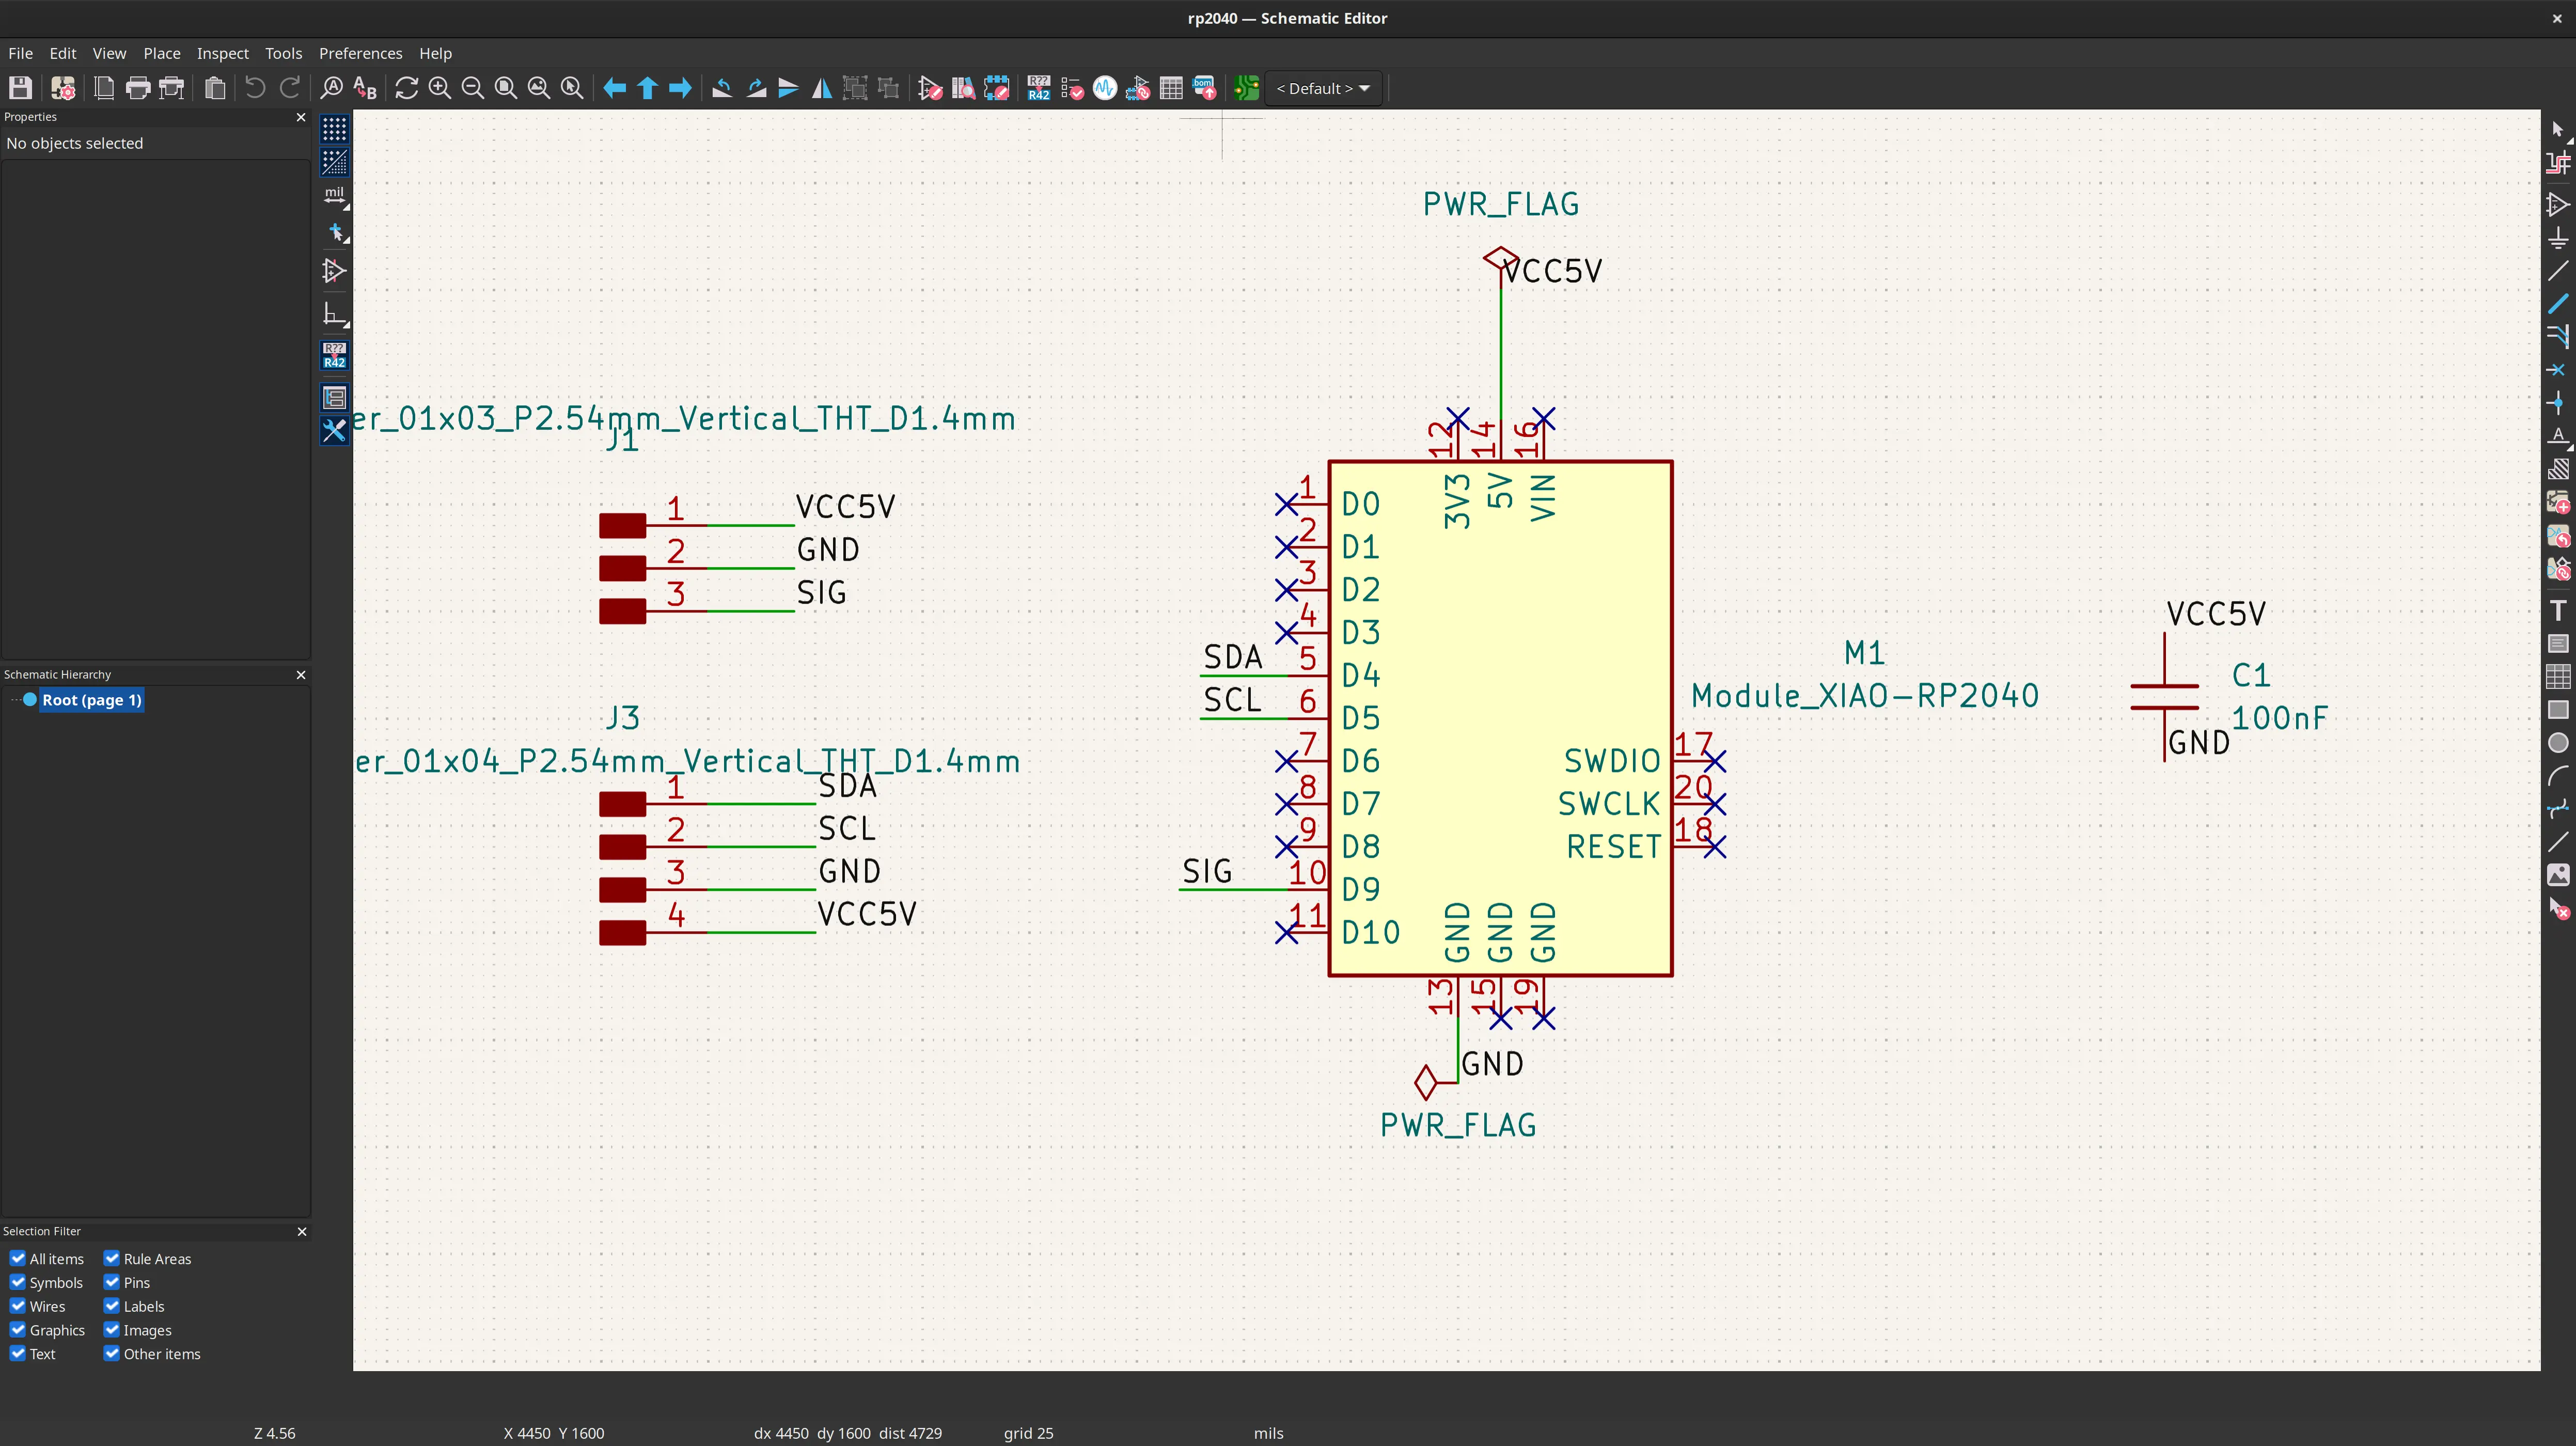The width and height of the screenshot is (2576, 1446).
Task: Select the Add wire tool
Action: (2557, 271)
